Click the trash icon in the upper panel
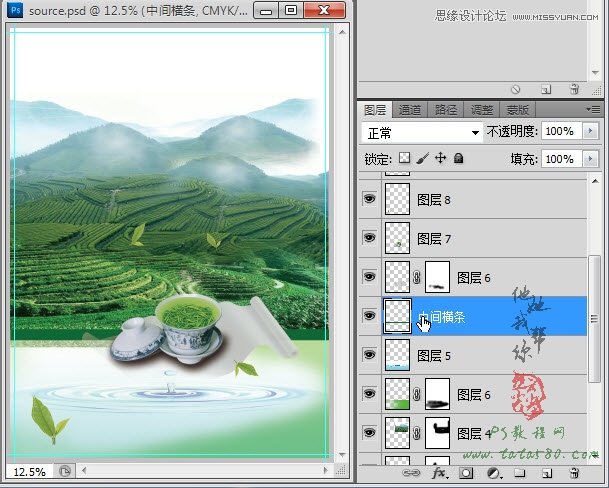 pos(574,89)
